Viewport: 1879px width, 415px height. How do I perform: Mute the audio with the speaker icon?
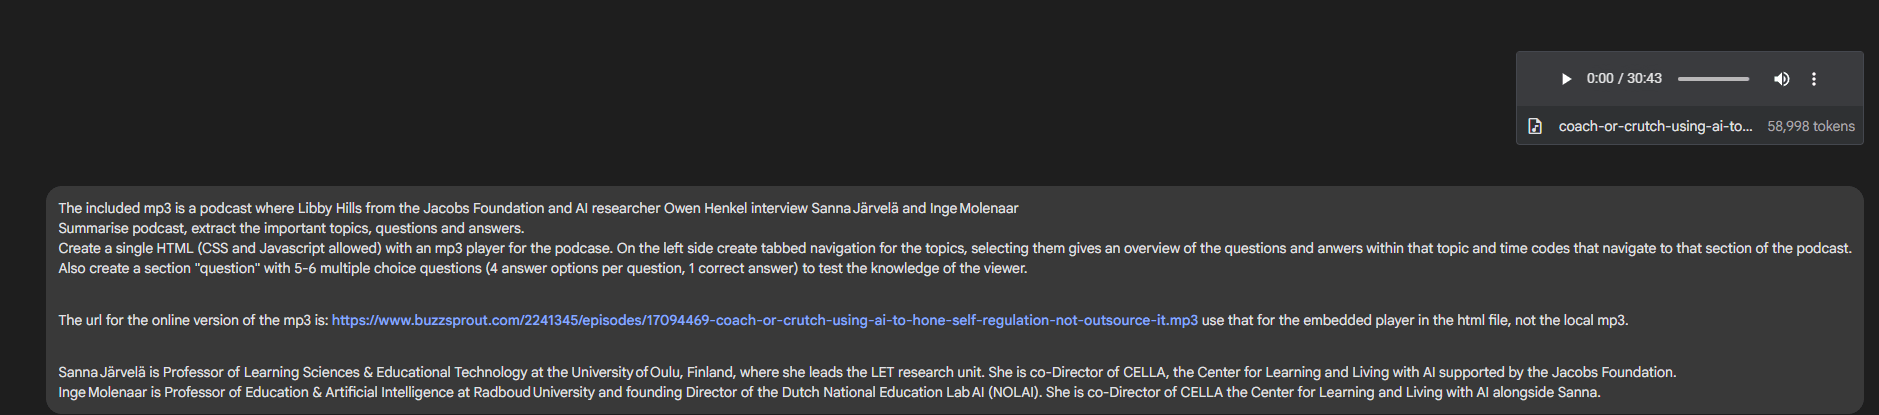click(x=1781, y=79)
